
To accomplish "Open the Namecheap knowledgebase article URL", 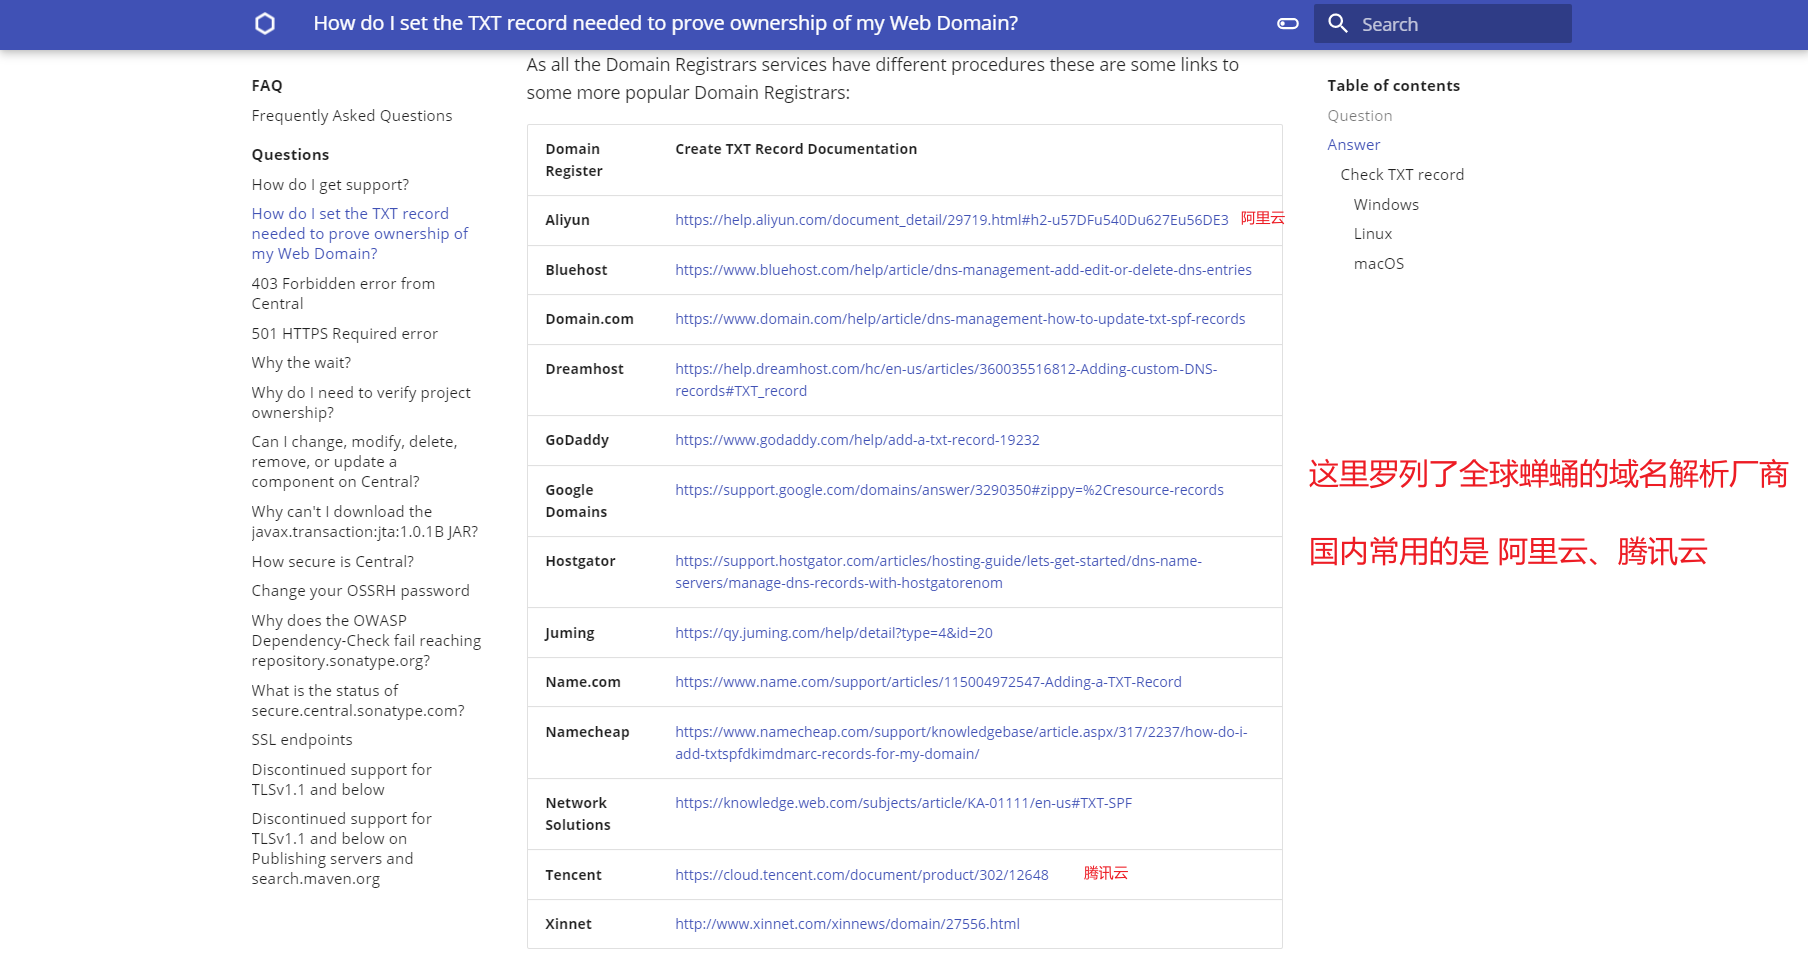I will tap(961, 743).
